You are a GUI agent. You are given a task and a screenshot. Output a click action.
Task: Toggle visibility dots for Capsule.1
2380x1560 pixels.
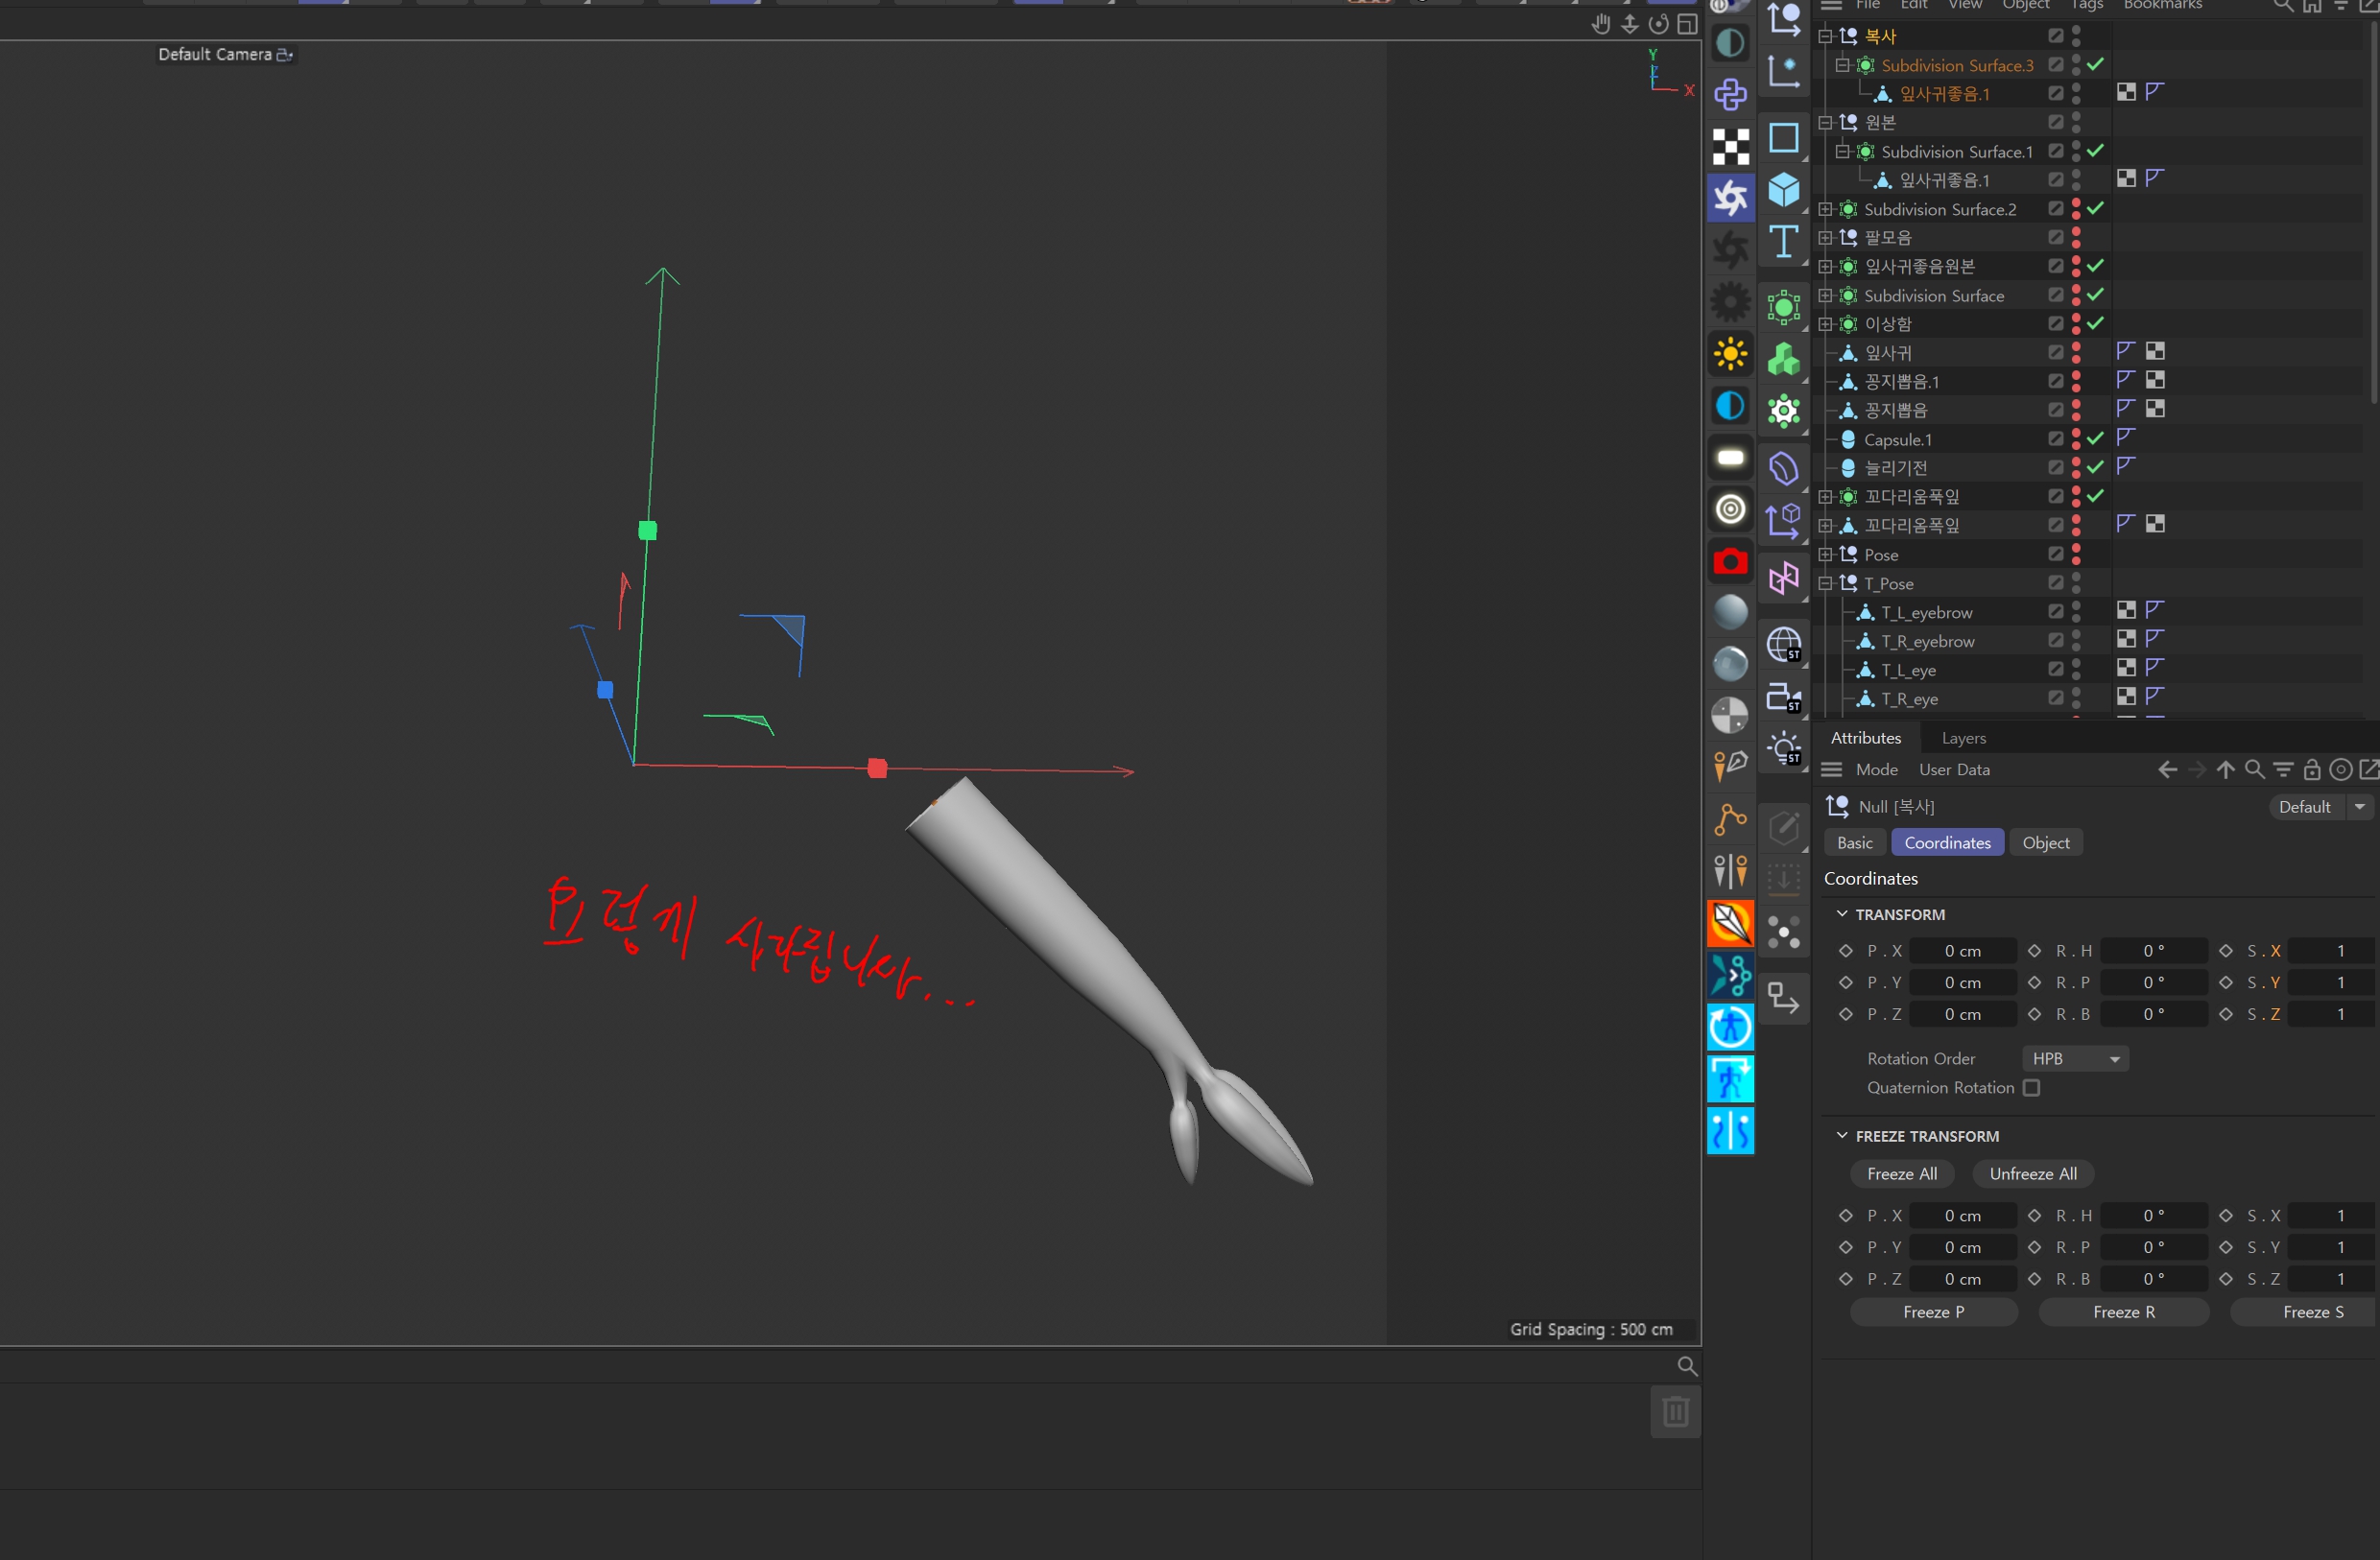[2076, 439]
